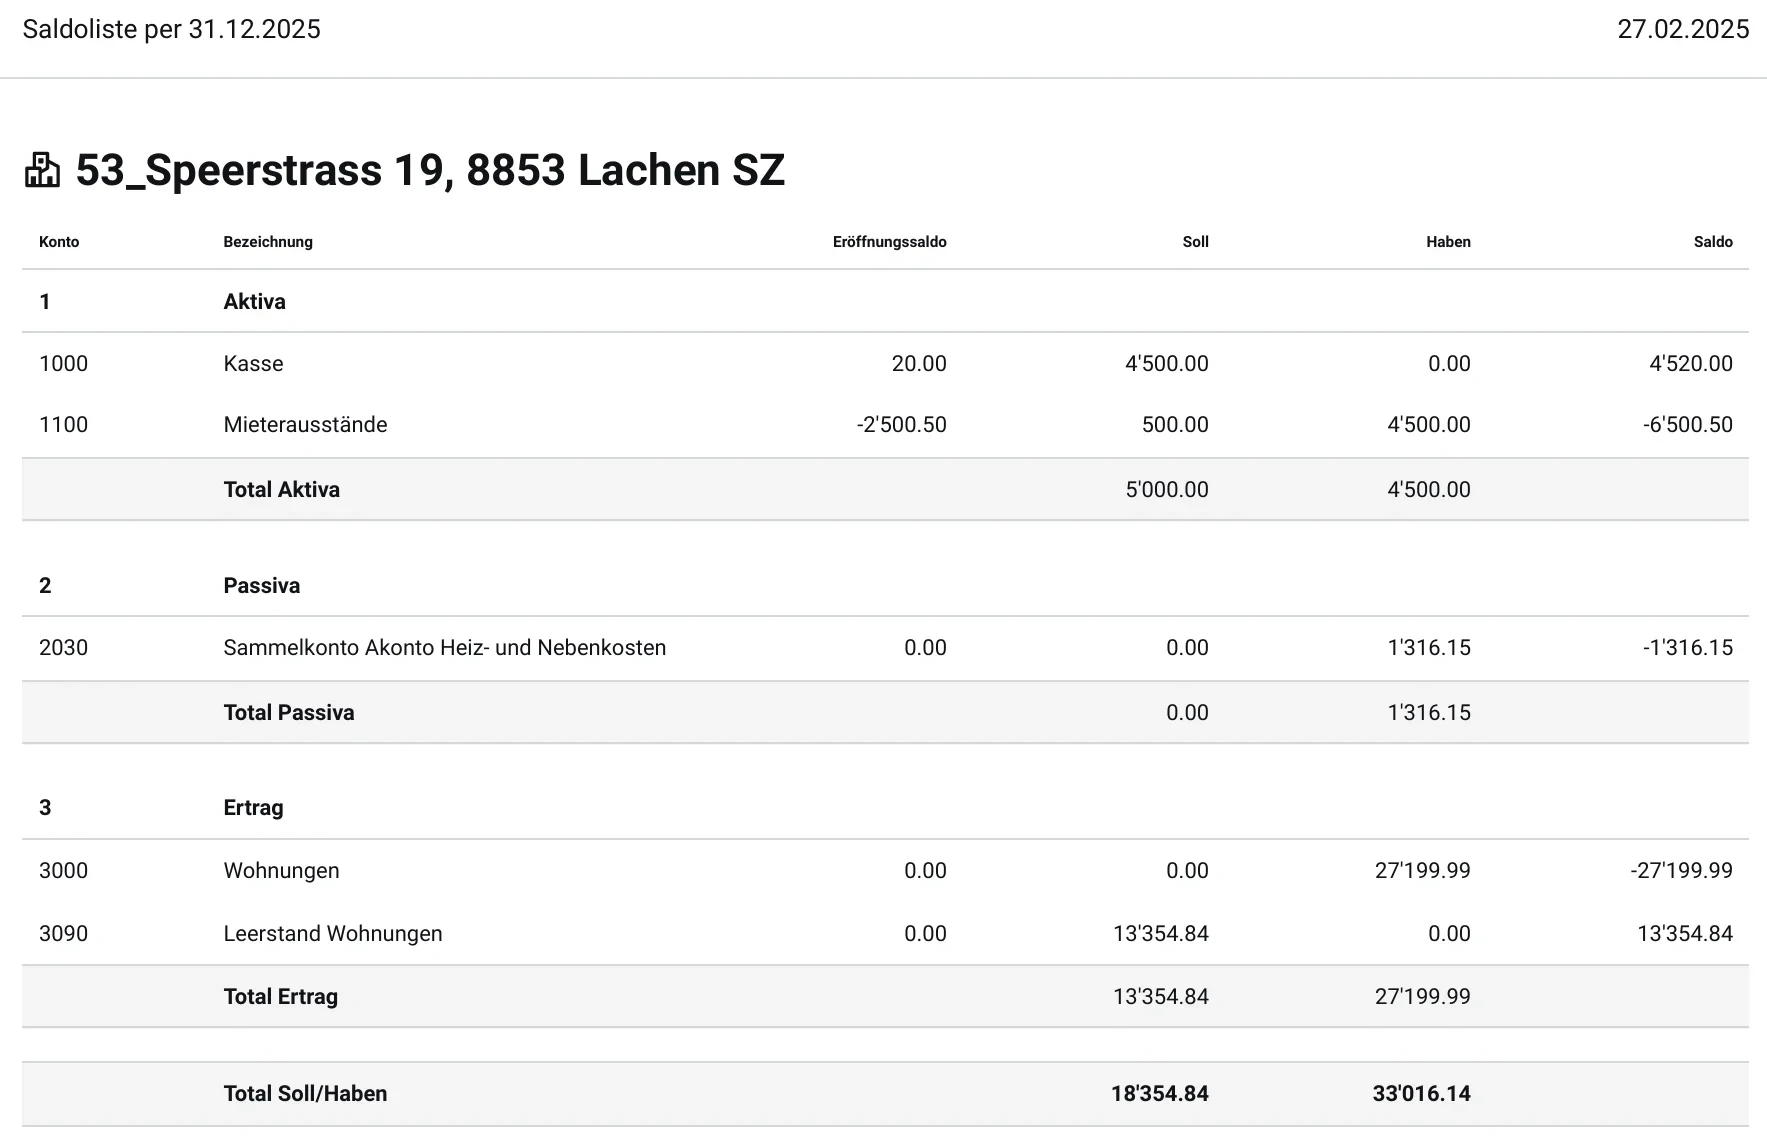The image size is (1767, 1137).
Task: Click Kasse opening balance 20.00
Action: coord(919,364)
